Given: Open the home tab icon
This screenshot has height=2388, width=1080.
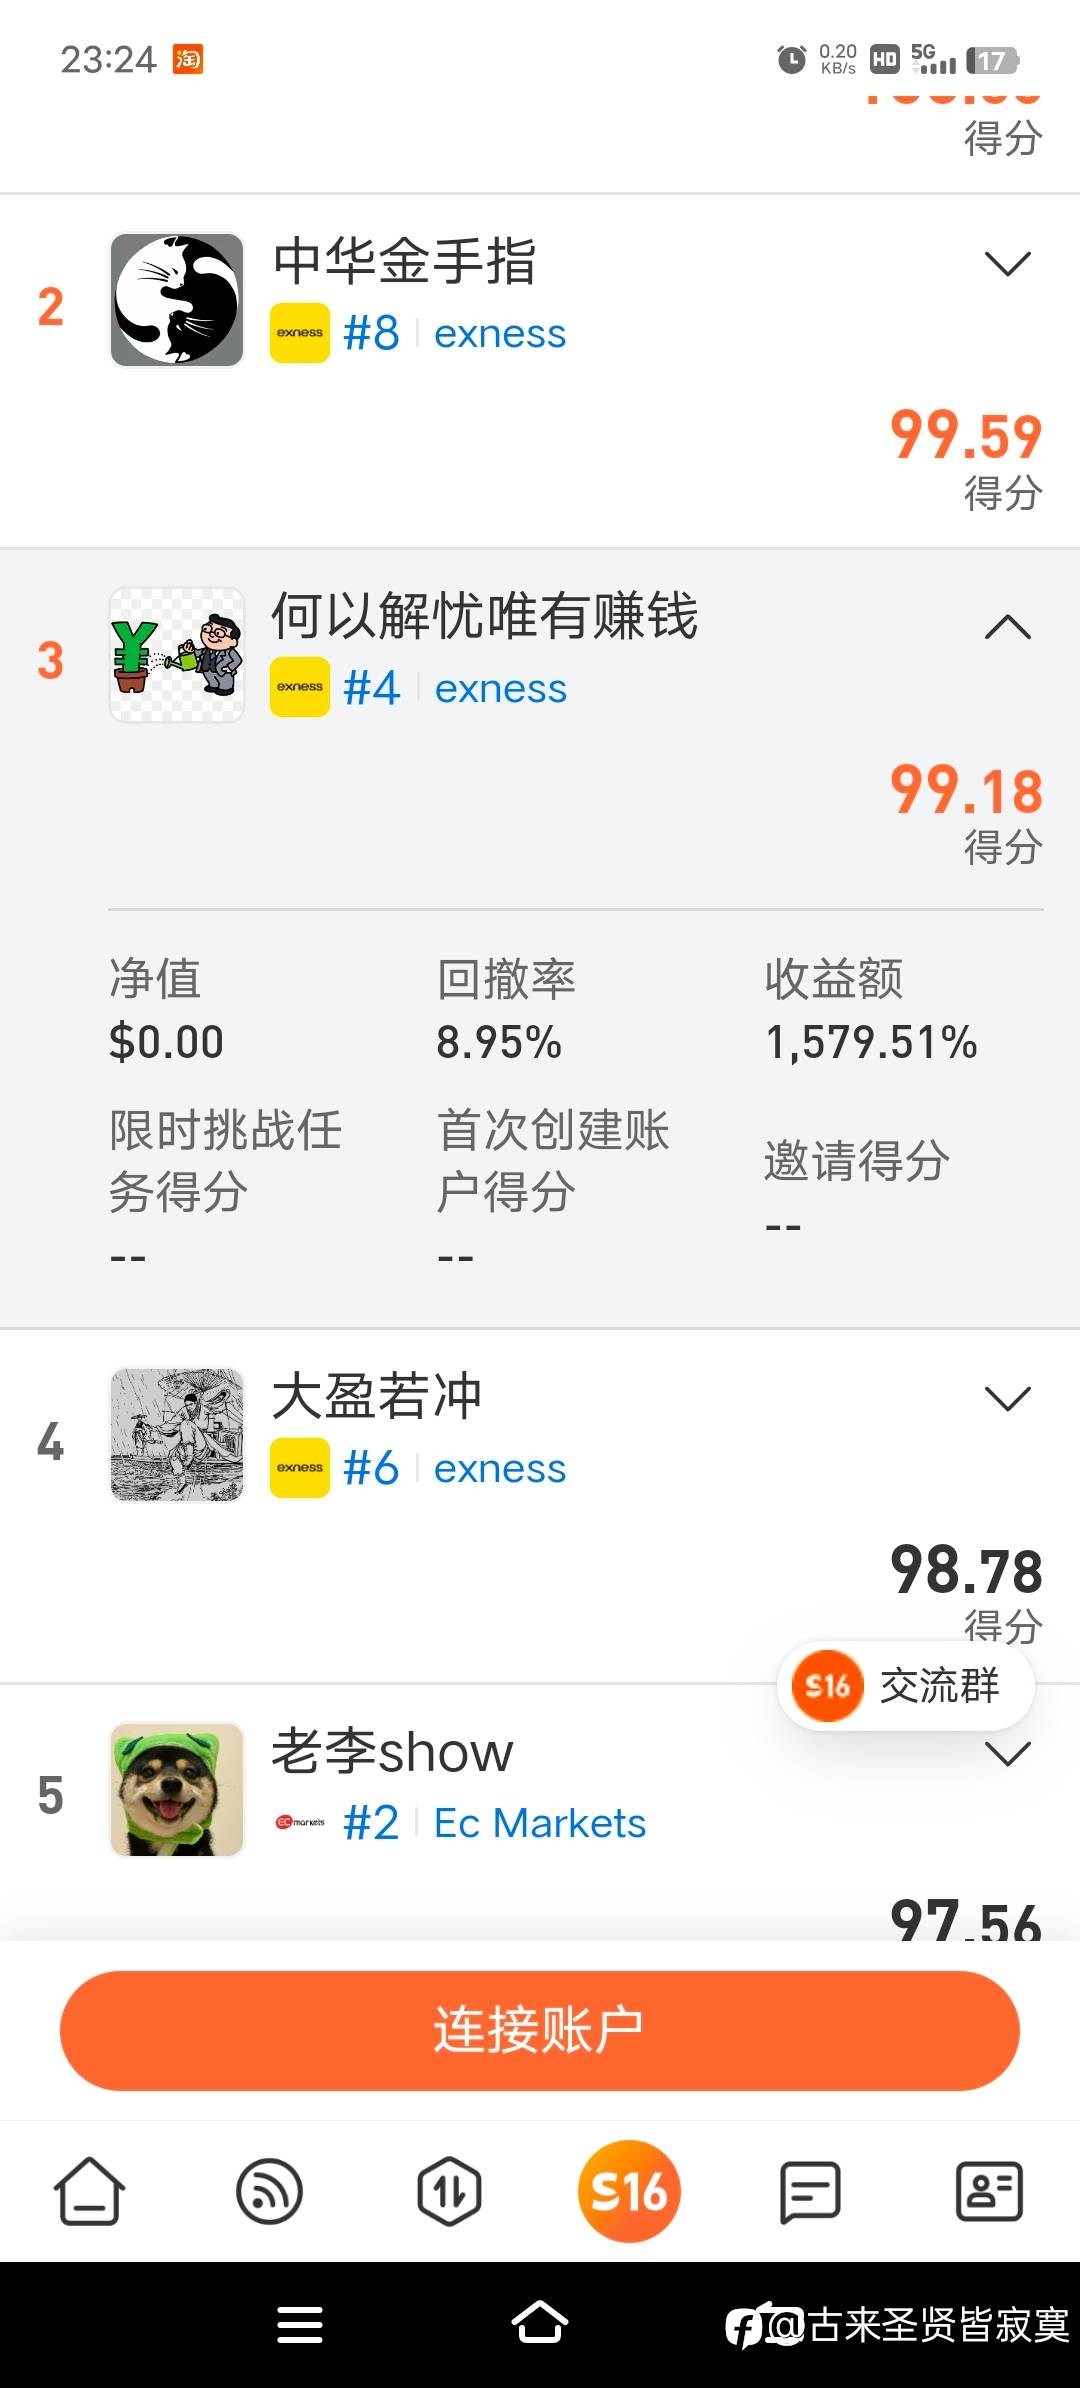Looking at the screenshot, I should (x=89, y=2190).
